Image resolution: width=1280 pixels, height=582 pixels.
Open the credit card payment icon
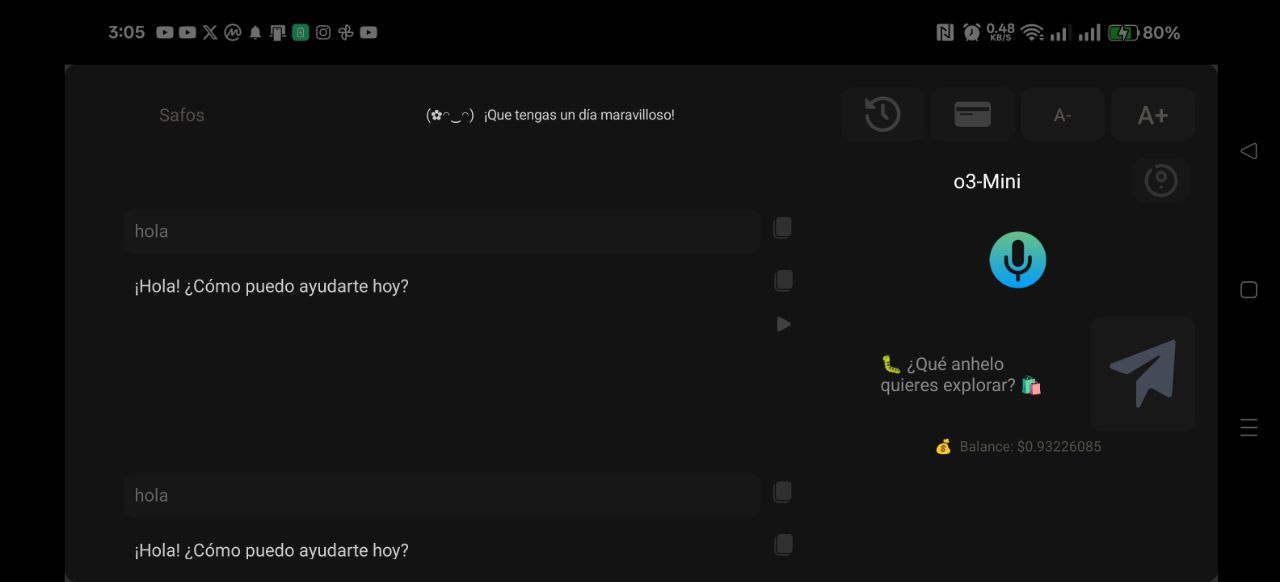(x=972, y=114)
